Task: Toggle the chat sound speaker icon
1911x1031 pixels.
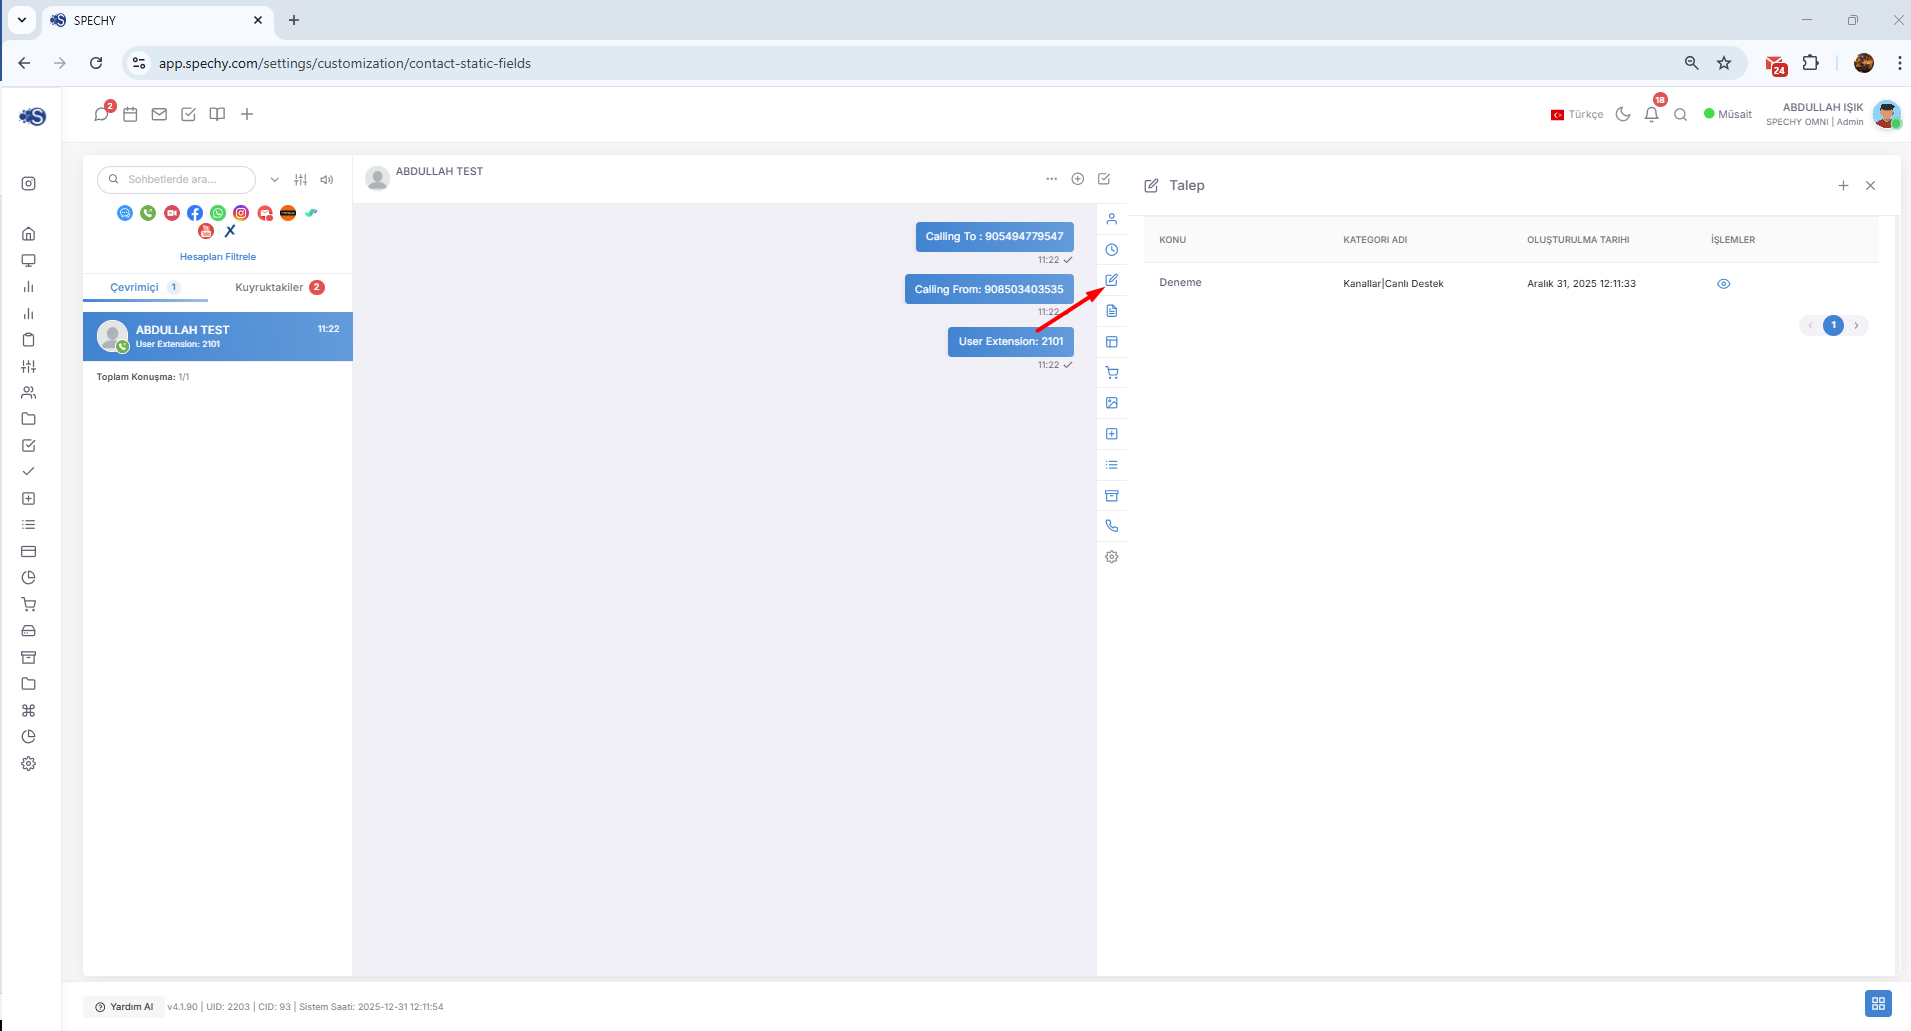Action: point(327,180)
